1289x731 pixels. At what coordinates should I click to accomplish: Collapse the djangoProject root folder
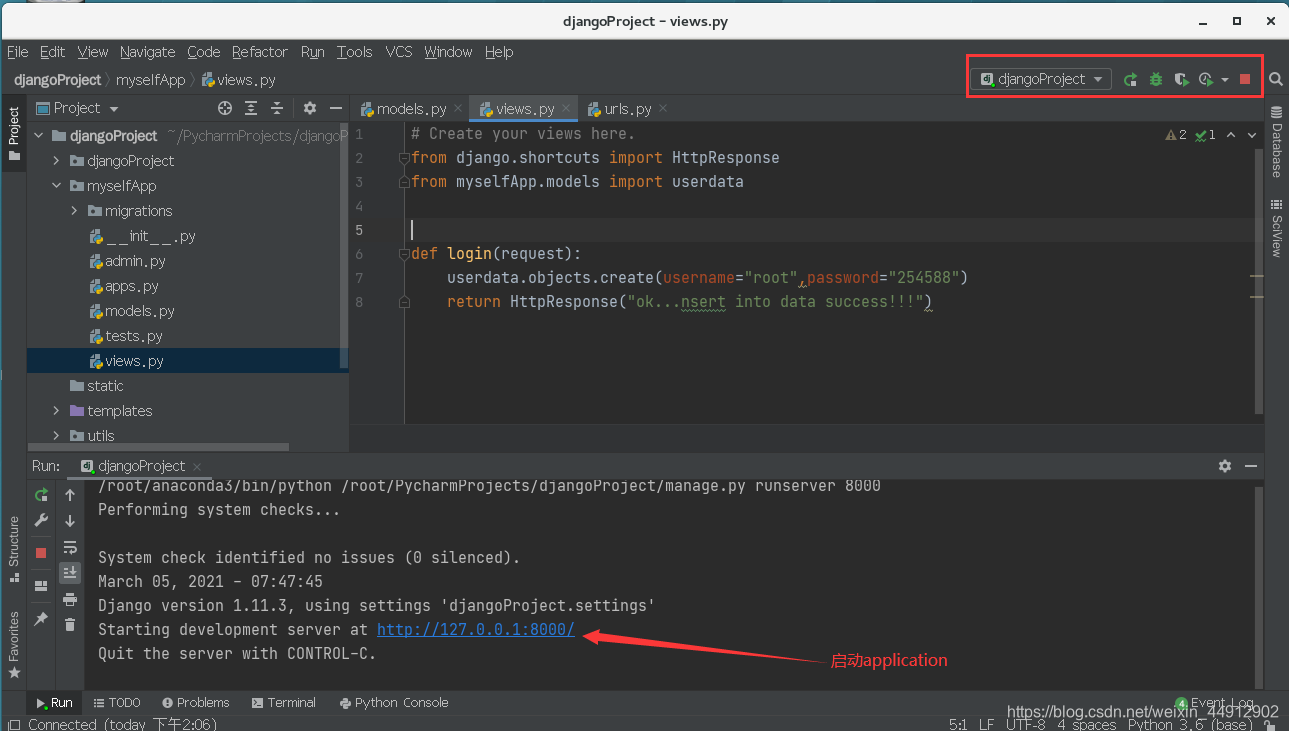pyautogui.click(x=40, y=136)
